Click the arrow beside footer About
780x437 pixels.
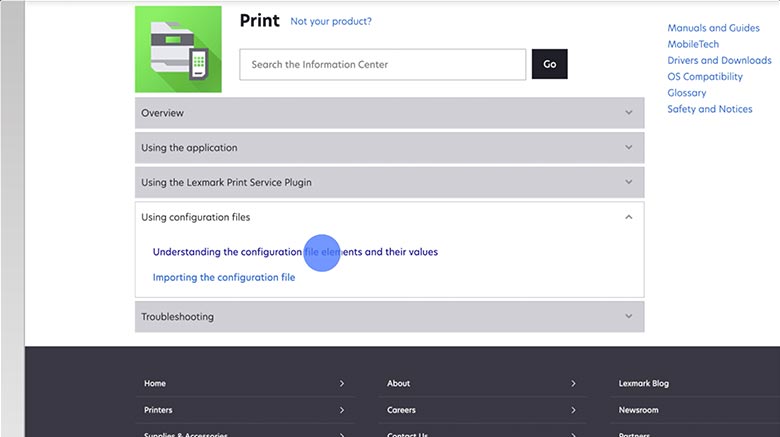tap(573, 383)
